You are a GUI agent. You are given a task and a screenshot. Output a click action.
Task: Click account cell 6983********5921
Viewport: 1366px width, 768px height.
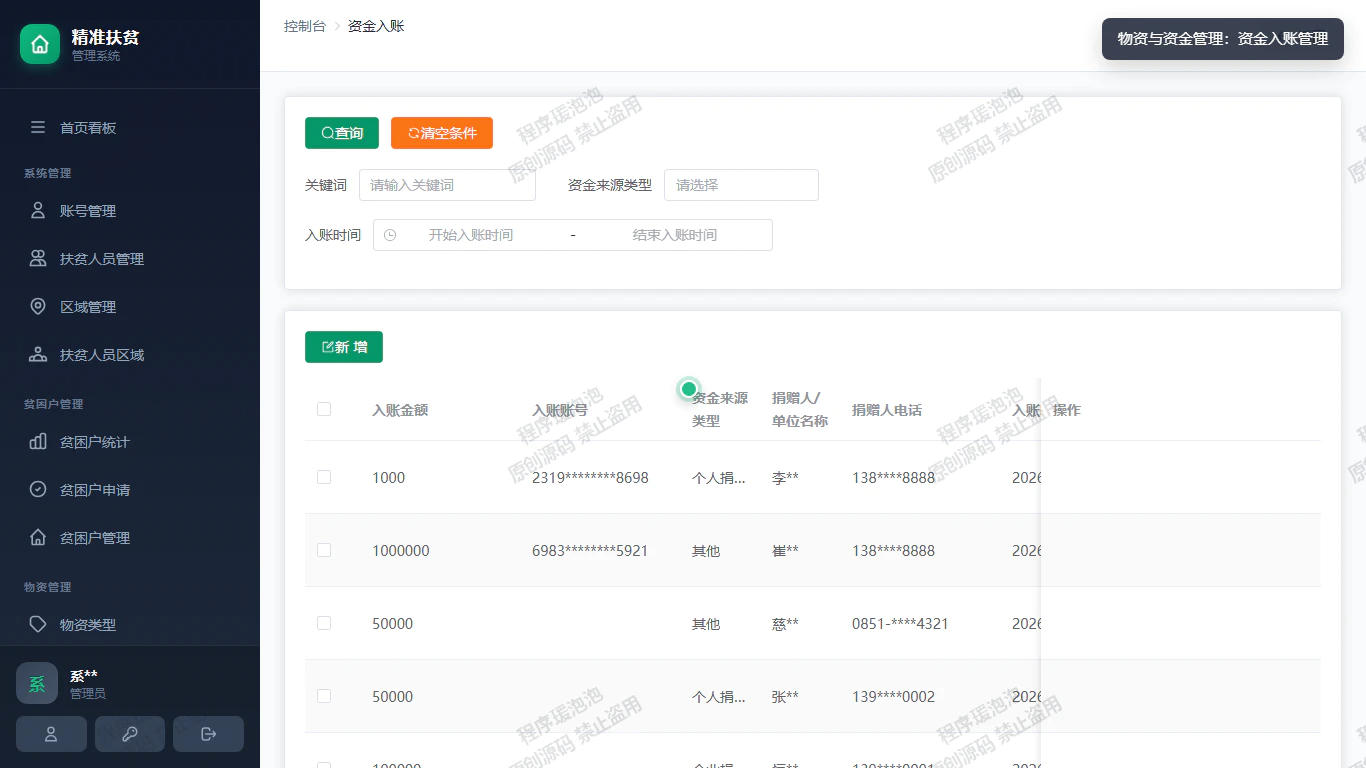[x=590, y=551]
